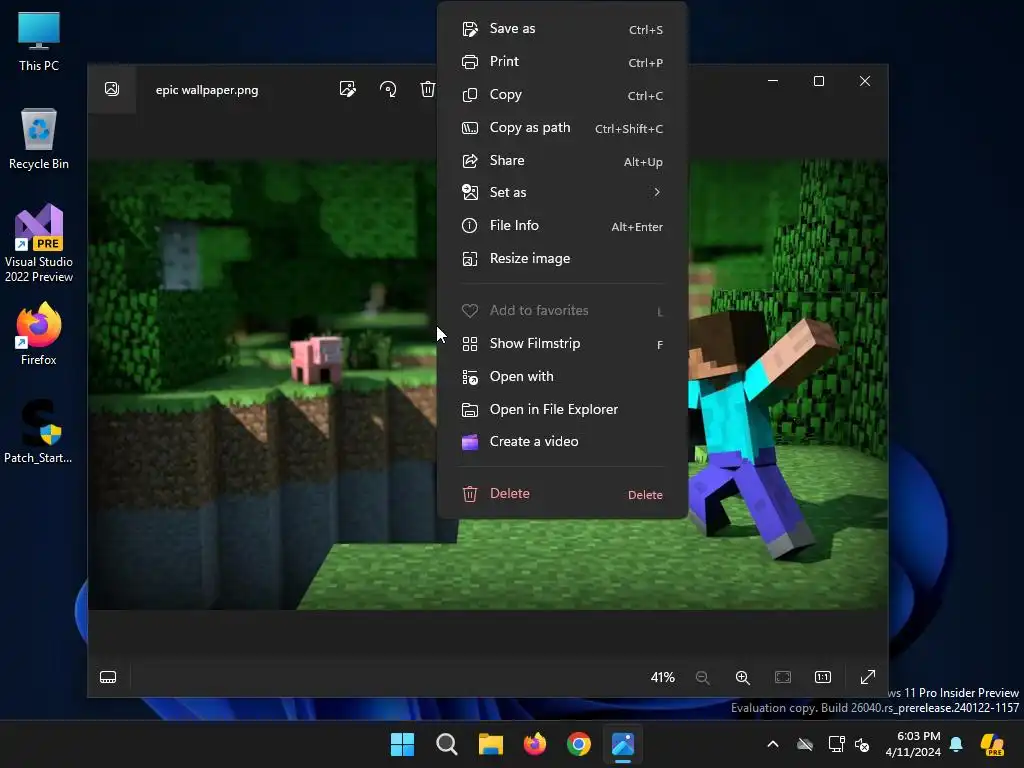Toggle the filmstrip icon at bottom left

coord(108,677)
